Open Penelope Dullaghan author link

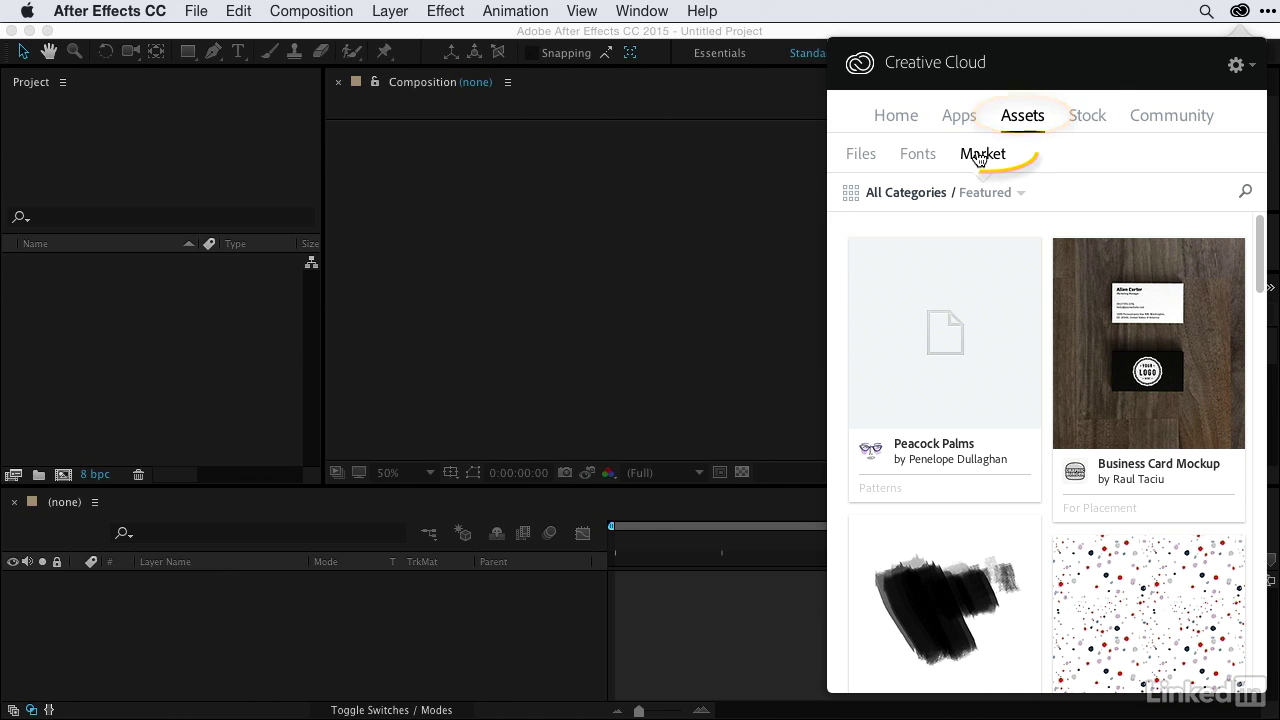click(958, 460)
